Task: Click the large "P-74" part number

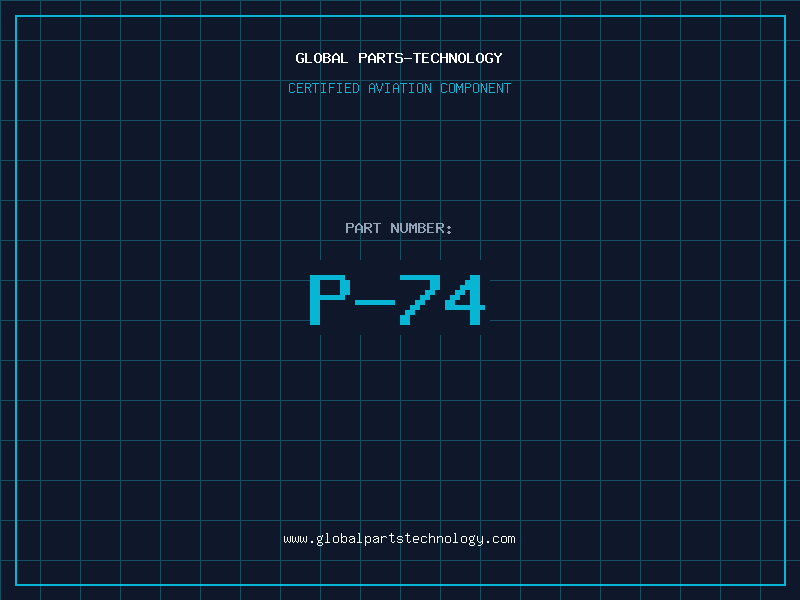Action: click(x=397, y=299)
